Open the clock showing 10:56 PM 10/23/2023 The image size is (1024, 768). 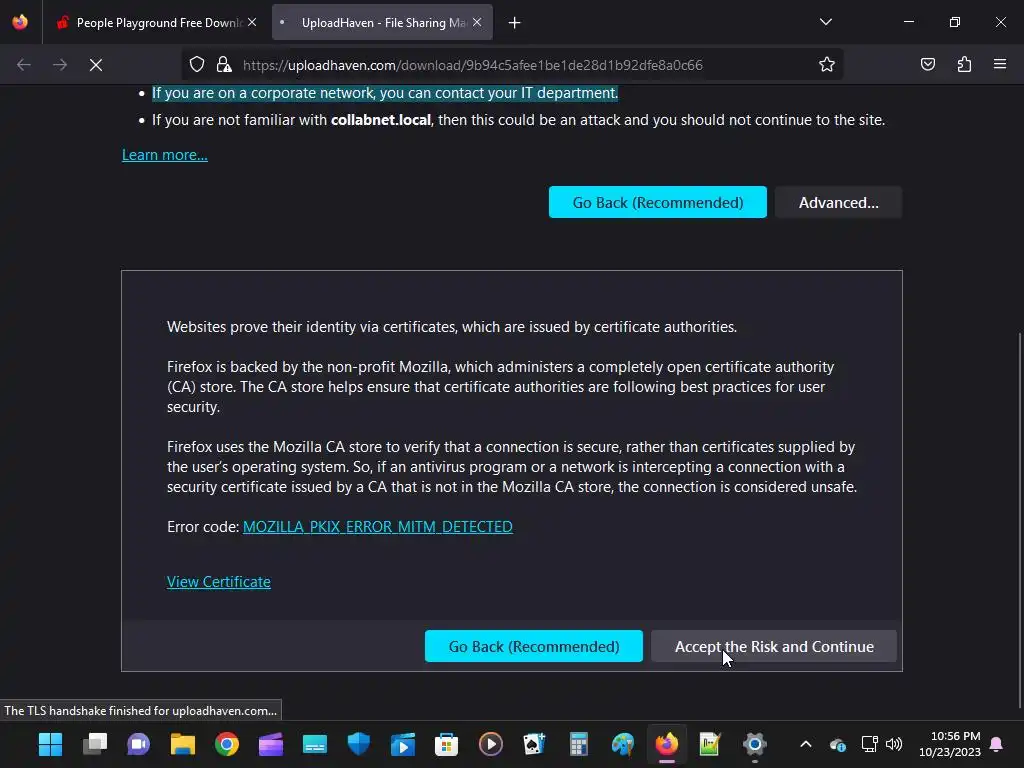[950, 744]
